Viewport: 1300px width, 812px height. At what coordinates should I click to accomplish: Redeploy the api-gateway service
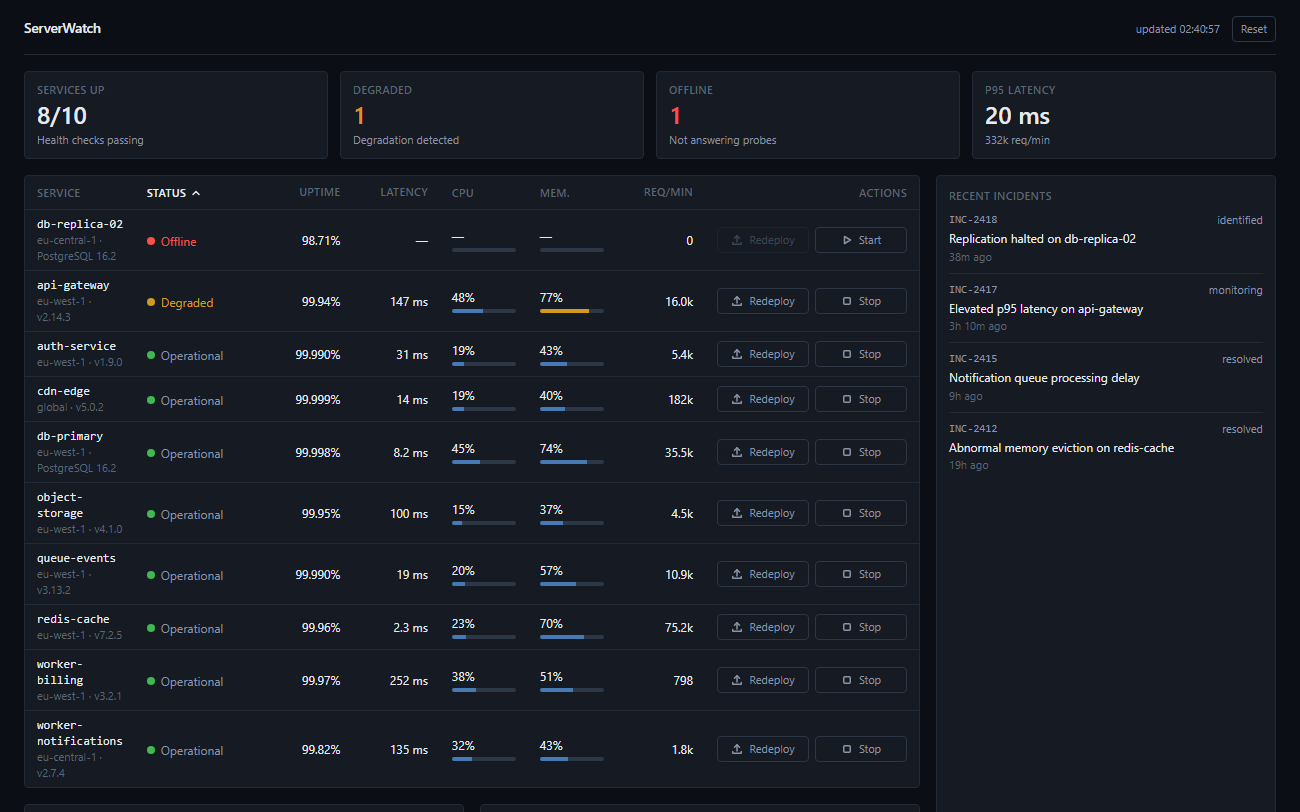(x=763, y=301)
